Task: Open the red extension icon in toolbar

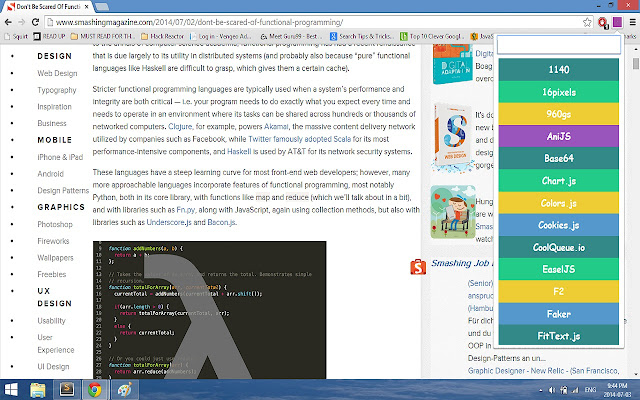Action: pyautogui.click(x=603, y=22)
